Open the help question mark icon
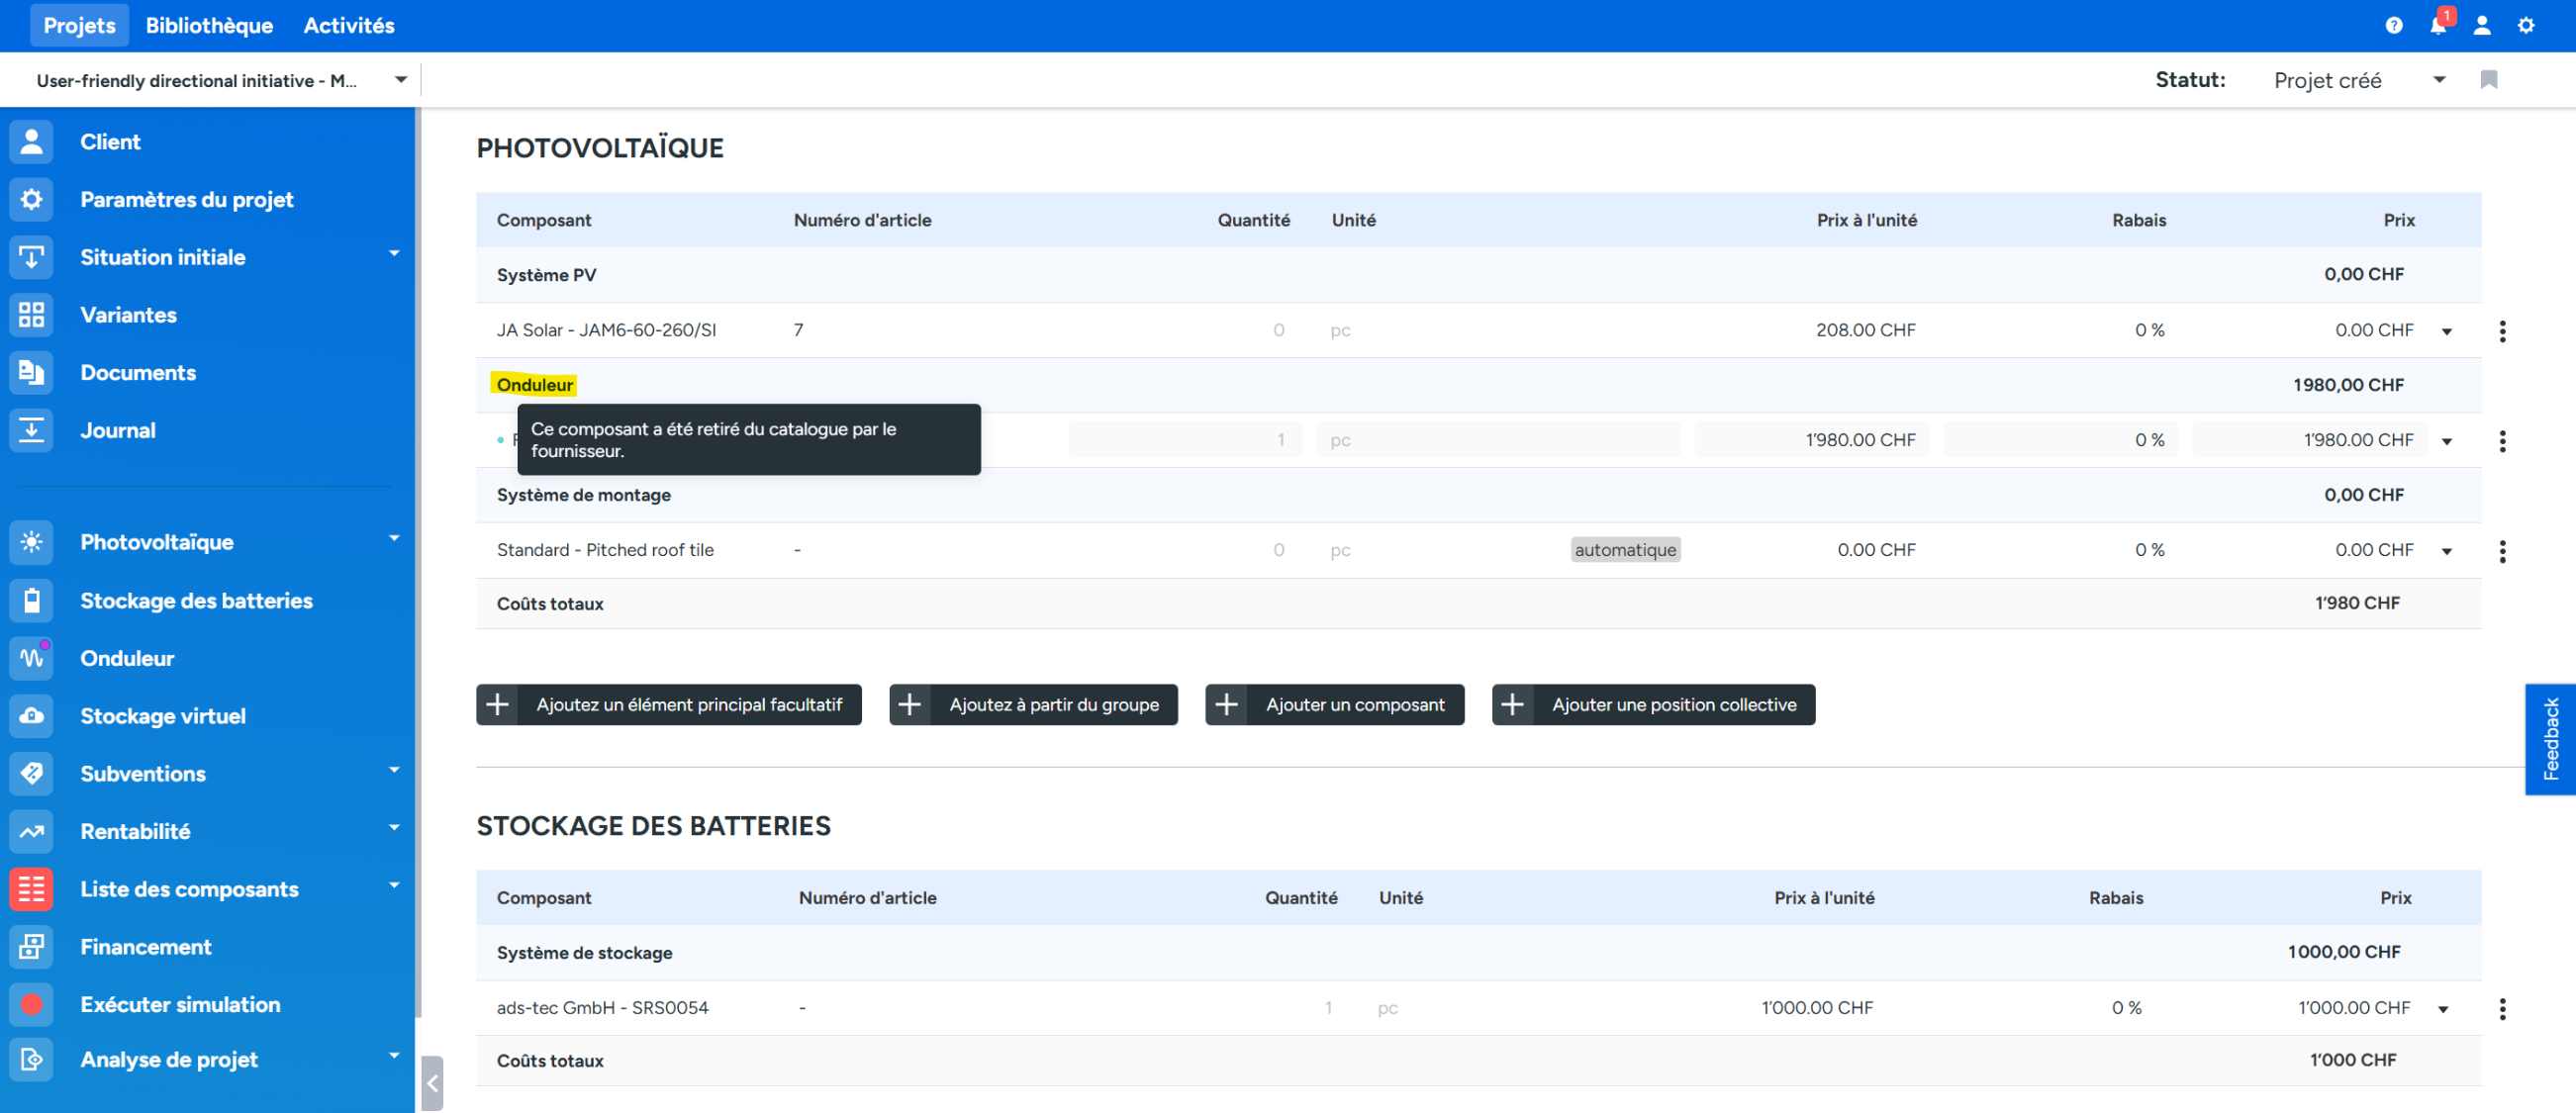2576x1113 pixels. (x=2393, y=26)
